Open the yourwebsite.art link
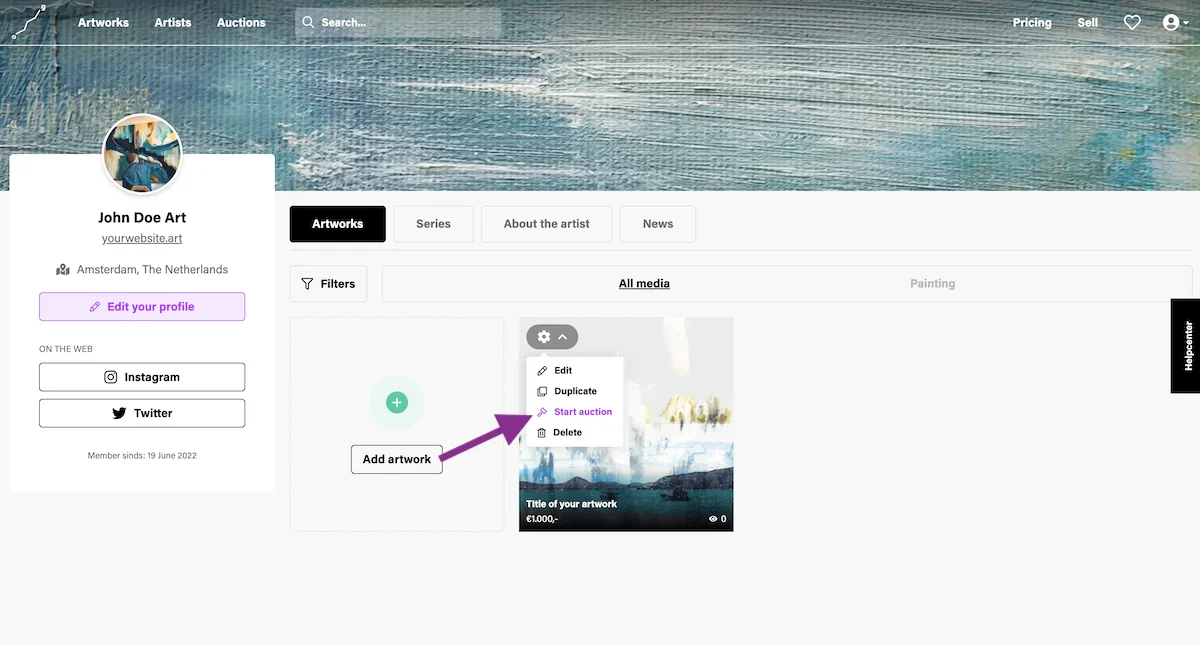Viewport: 1200px width, 645px height. pyautogui.click(x=141, y=238)
